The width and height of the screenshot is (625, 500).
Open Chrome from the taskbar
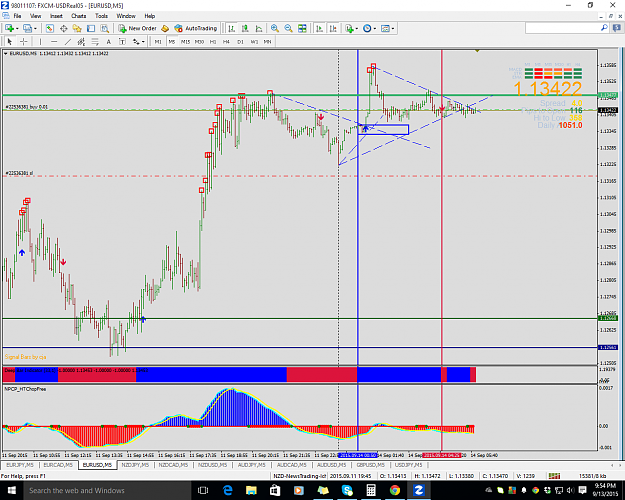pos(395,490)
